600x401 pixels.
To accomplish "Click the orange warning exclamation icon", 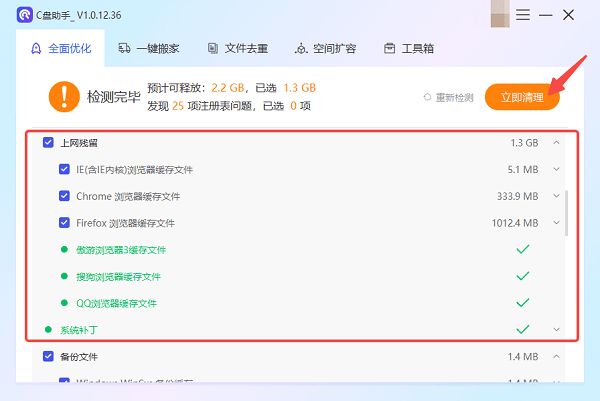I will [63, 96].
